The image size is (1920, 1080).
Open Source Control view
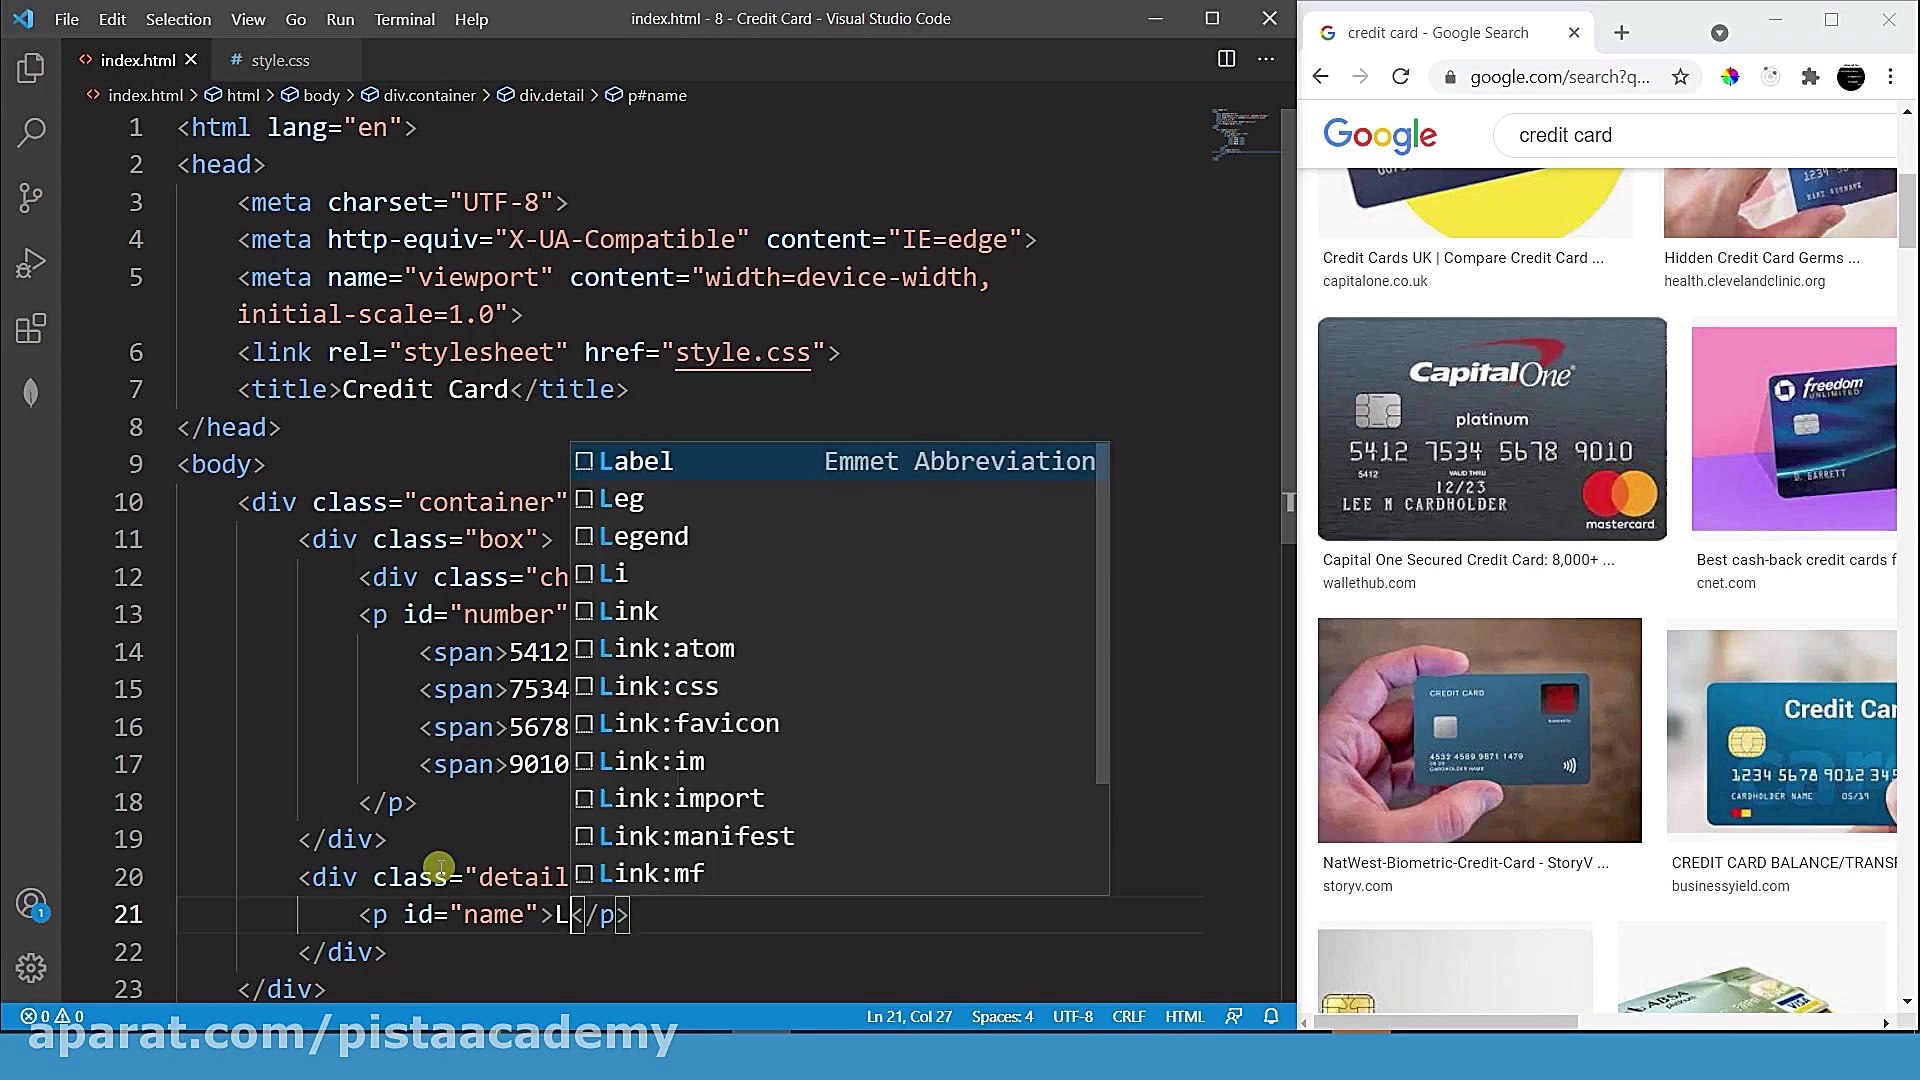coord(31,198)
